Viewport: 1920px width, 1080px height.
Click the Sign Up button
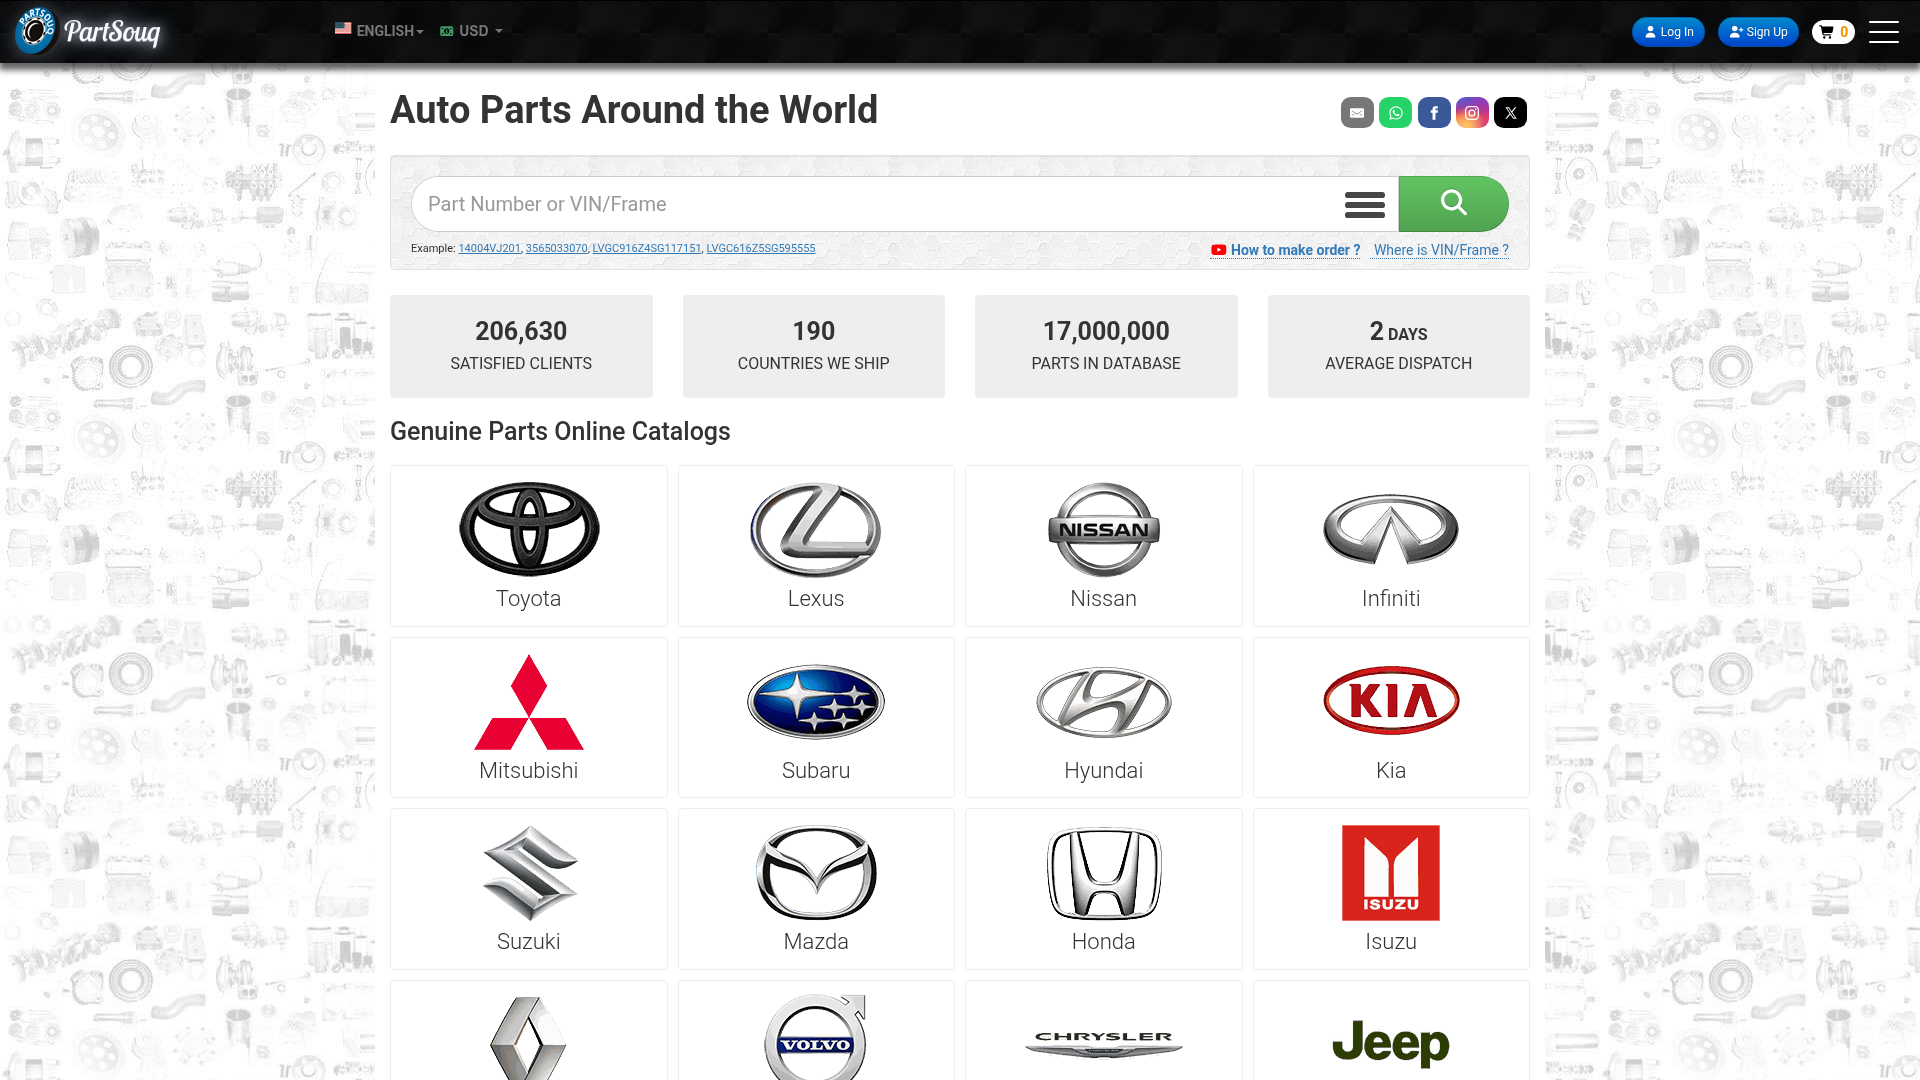click(1758, 32)
